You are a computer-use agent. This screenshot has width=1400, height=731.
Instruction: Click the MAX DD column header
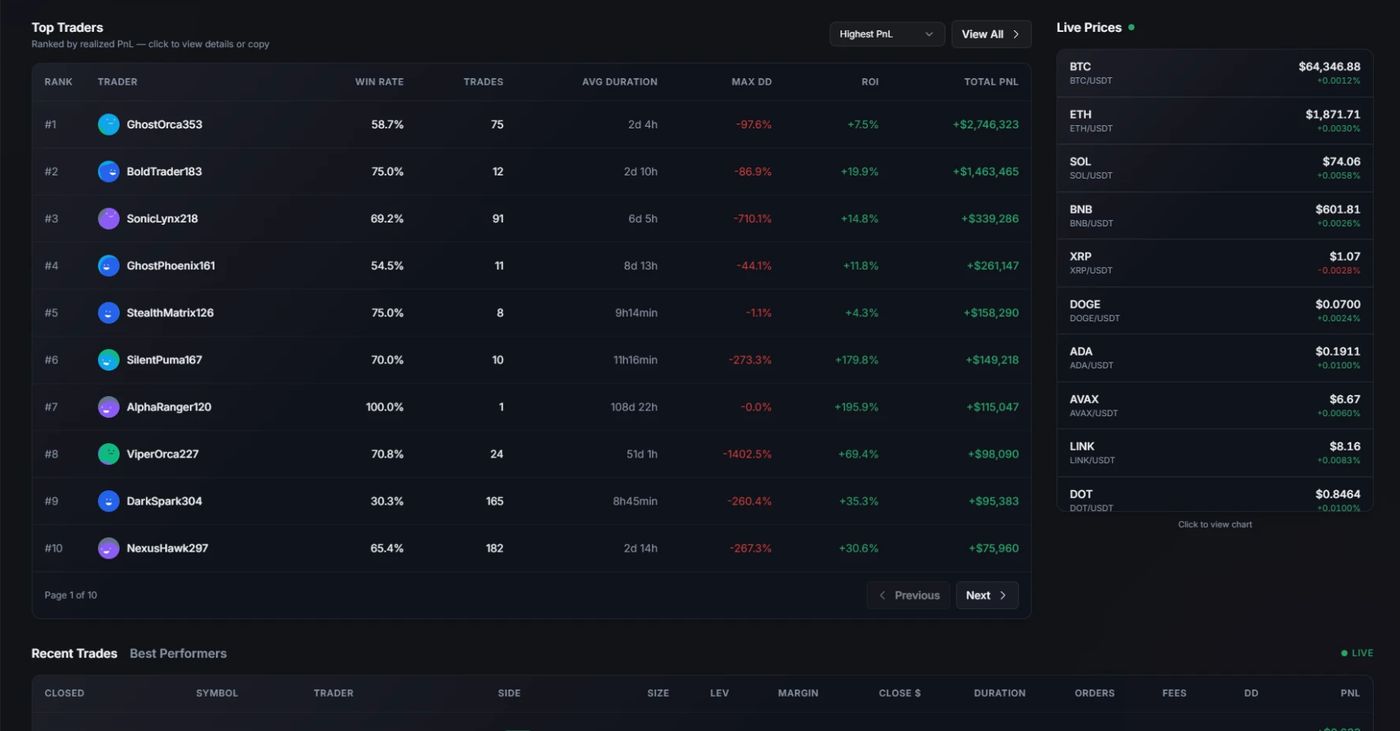pyautogui.click(x=752, y=82)
